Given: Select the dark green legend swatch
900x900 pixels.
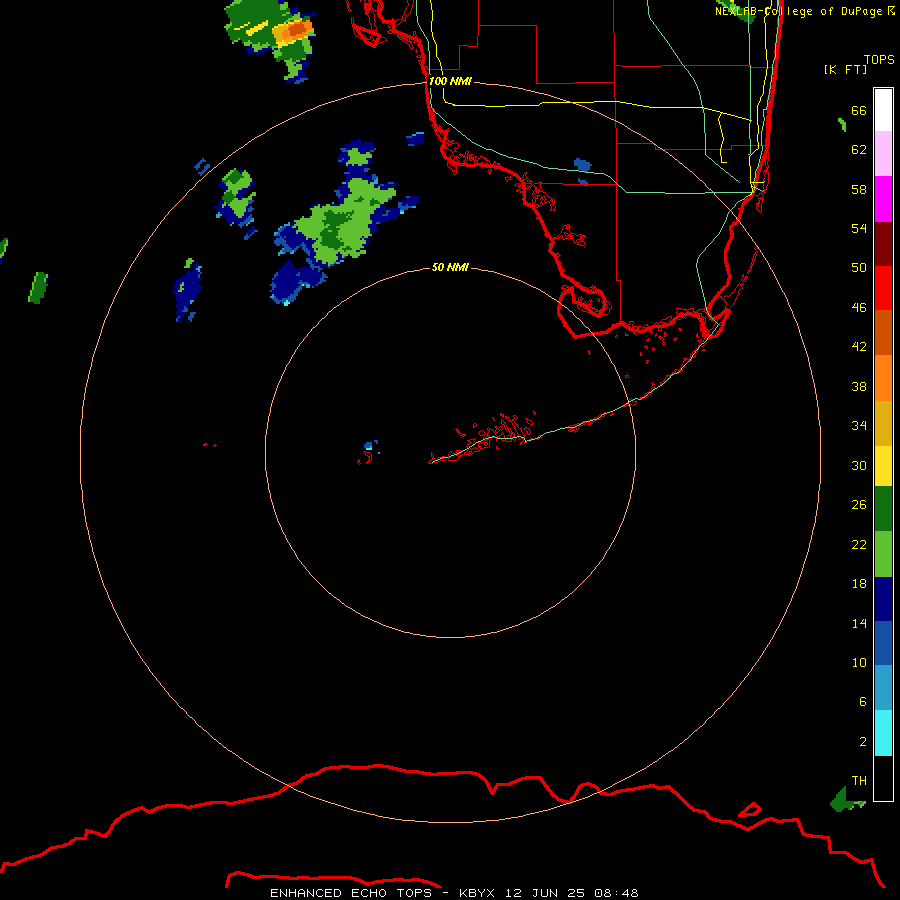Looking at the screenshot, I should (883, 509).
